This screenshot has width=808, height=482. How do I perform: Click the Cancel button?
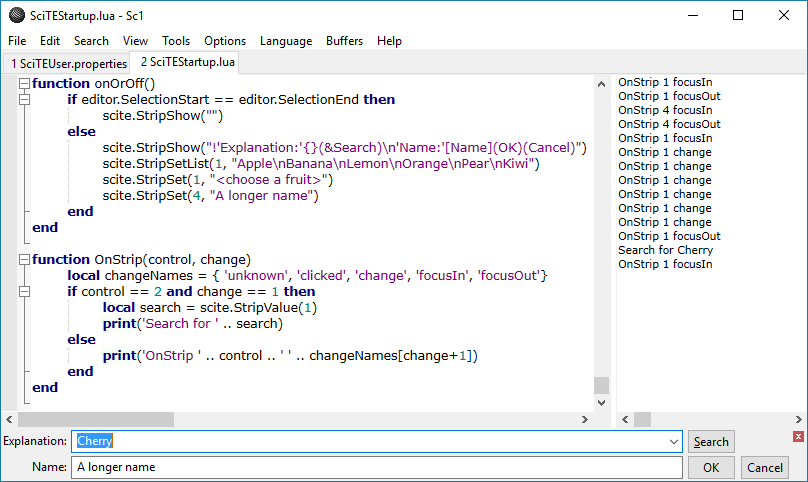[765, 467]
